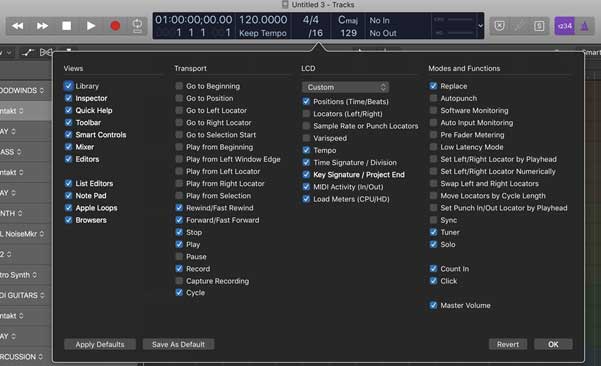Start playback with the Play button
The width and height of the screenshot is (601, 366).
(x=91, y=26)
